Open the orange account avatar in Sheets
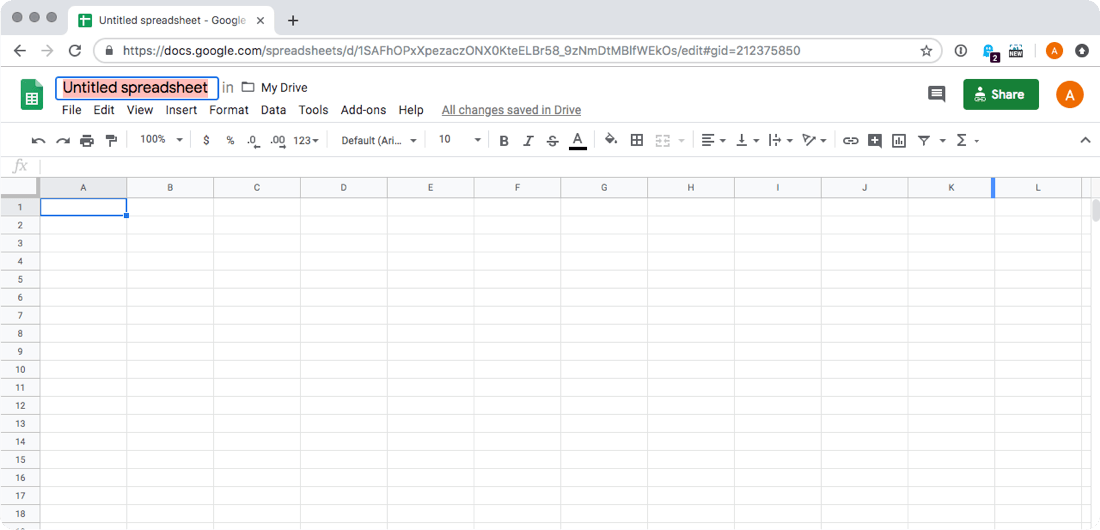This screenshot has height=530, width=1100. click(x=1070, y=94)
